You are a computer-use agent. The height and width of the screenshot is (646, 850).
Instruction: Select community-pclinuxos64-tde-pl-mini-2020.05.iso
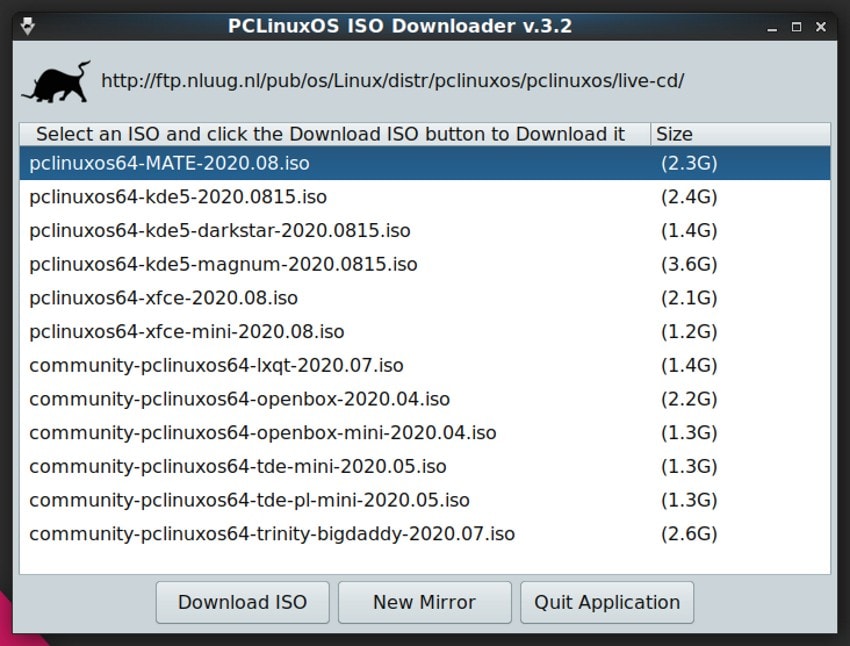tap(425, 500)
